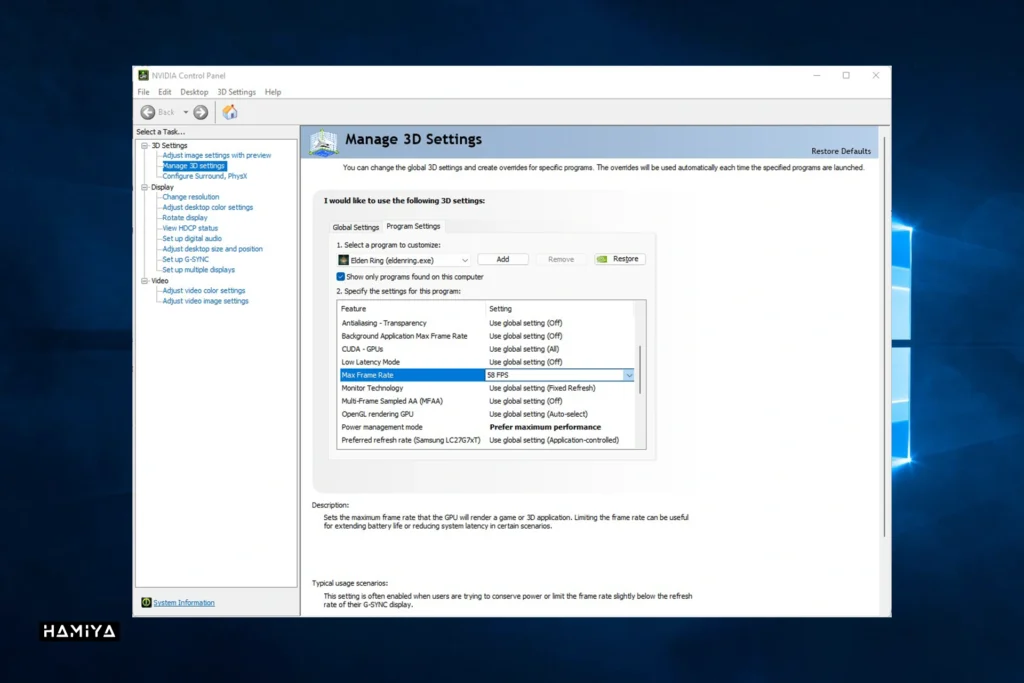Open the File menu
The image size is (1024, 683).
(x=144, y=92)
